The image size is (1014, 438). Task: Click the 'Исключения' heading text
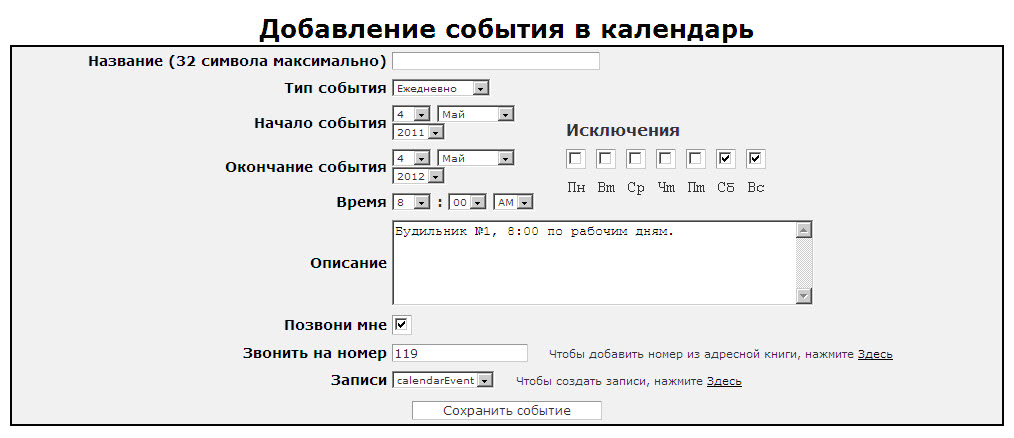[x=623, y=130]
